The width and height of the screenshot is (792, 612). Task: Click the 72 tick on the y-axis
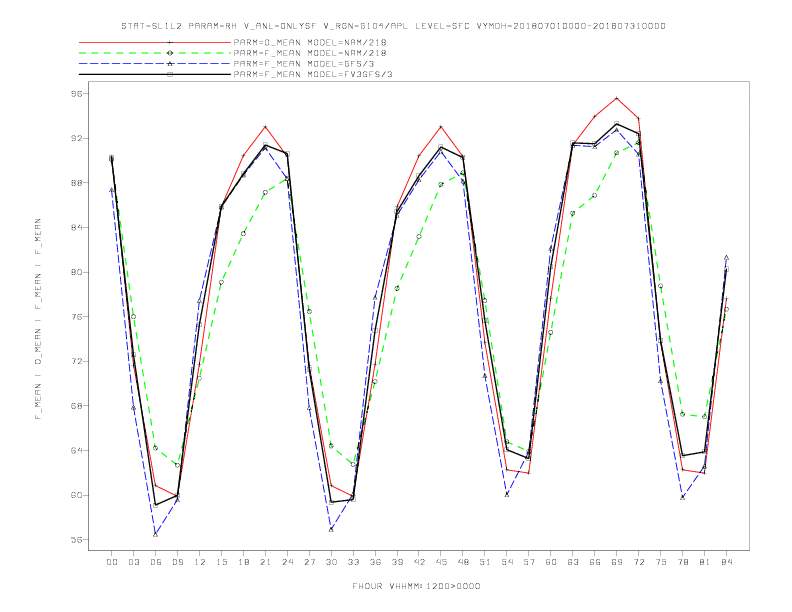tap(77, 361)
